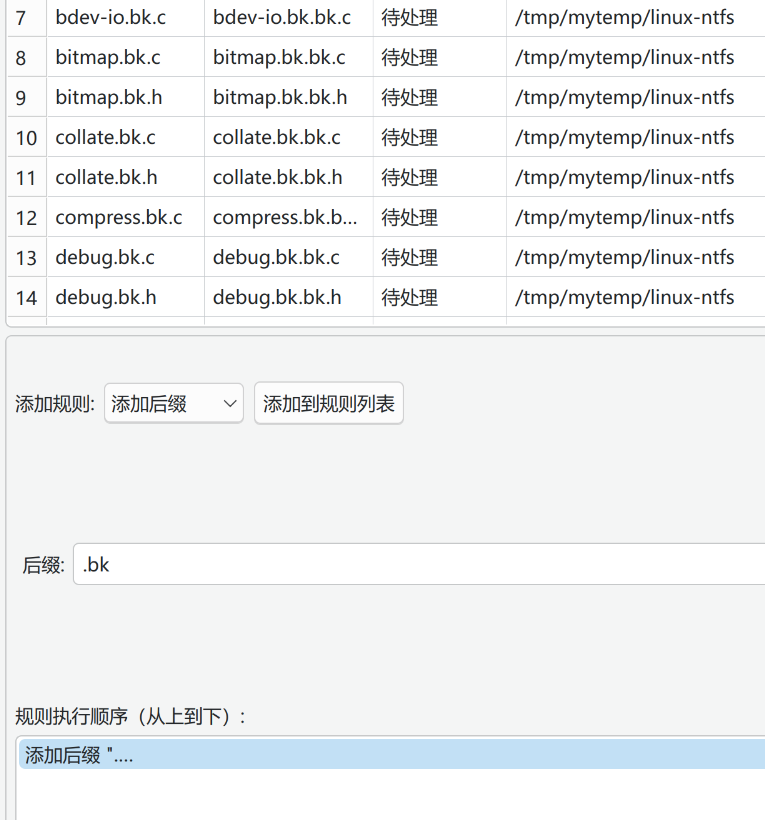Click the /tmp/mytemp/linux-ntfs path in row 13
Image resolution: width=765 pixels, height=820 pixels.
tap(636, 257)
